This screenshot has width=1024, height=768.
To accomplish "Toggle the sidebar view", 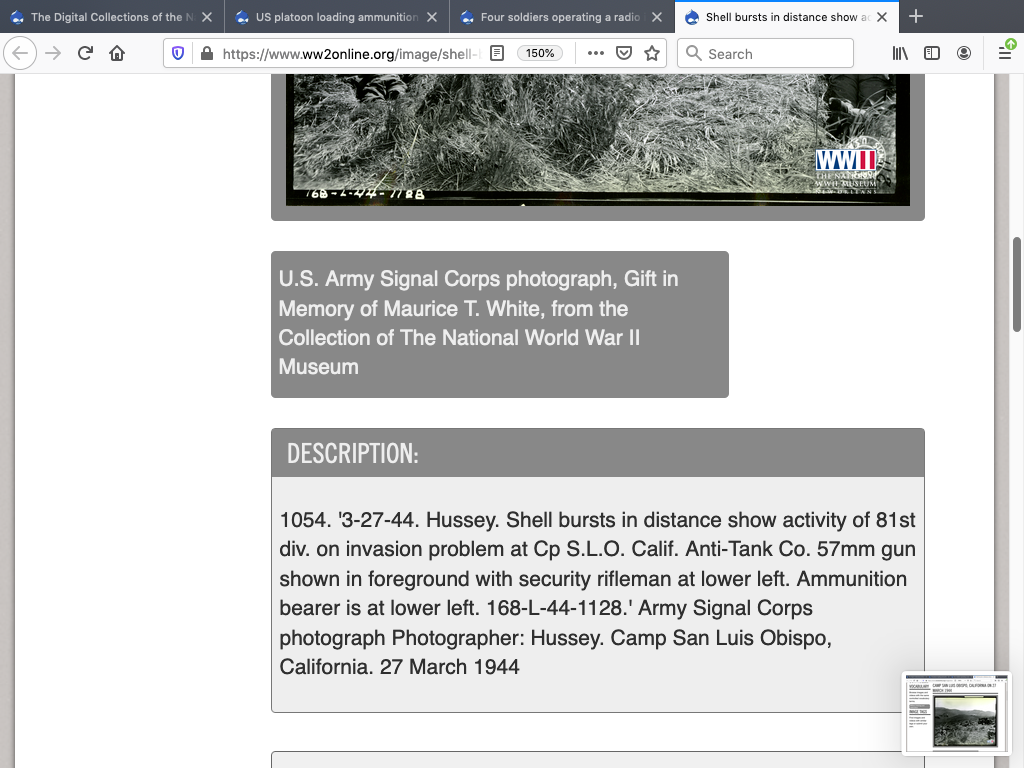I will coord(932,54).
